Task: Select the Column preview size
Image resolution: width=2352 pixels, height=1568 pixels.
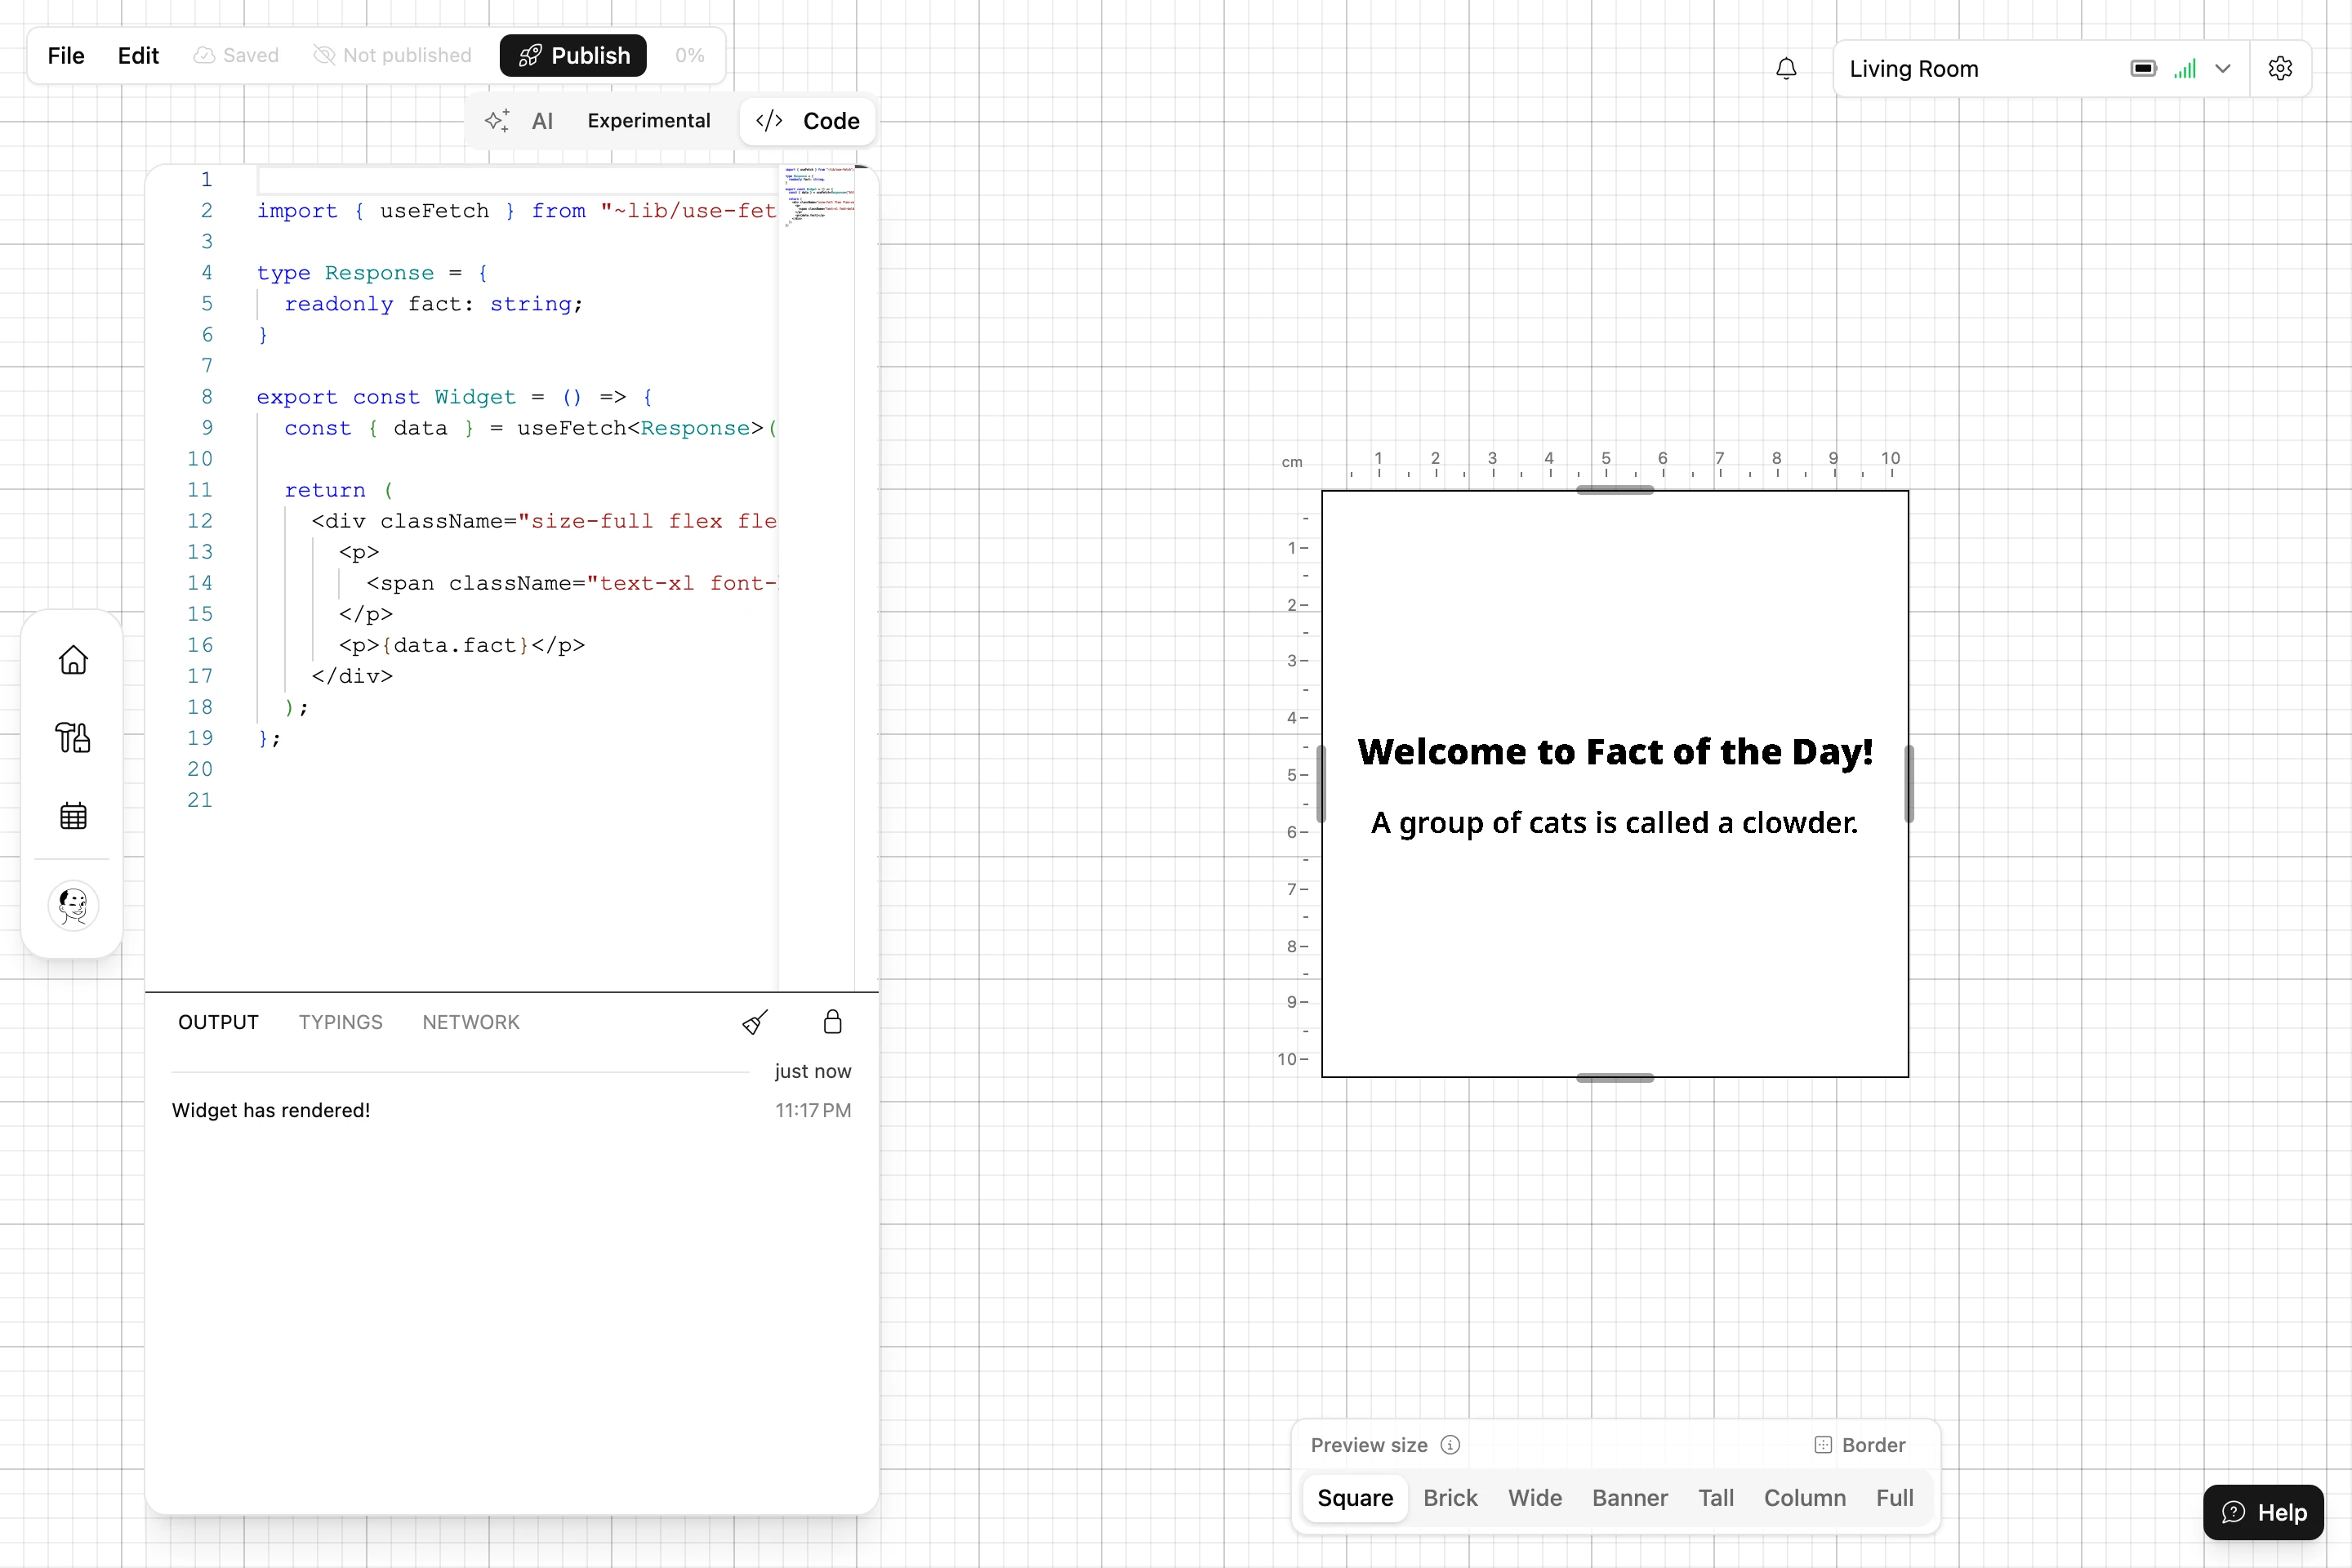Action: pyautogui.click(x=1805, y=1498)
